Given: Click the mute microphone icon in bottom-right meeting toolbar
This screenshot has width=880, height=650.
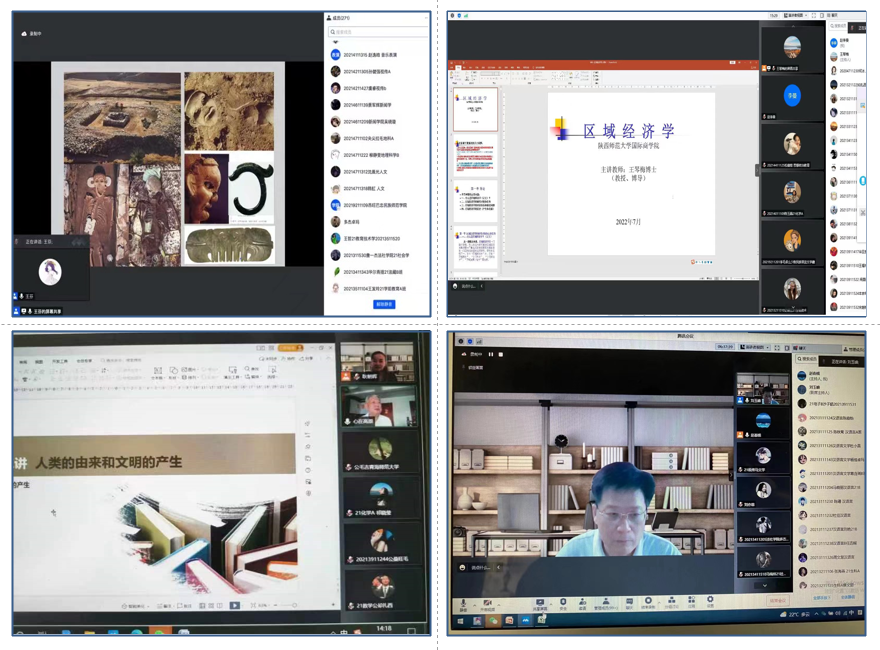Looking at the screenshot, I should (463, 602).
